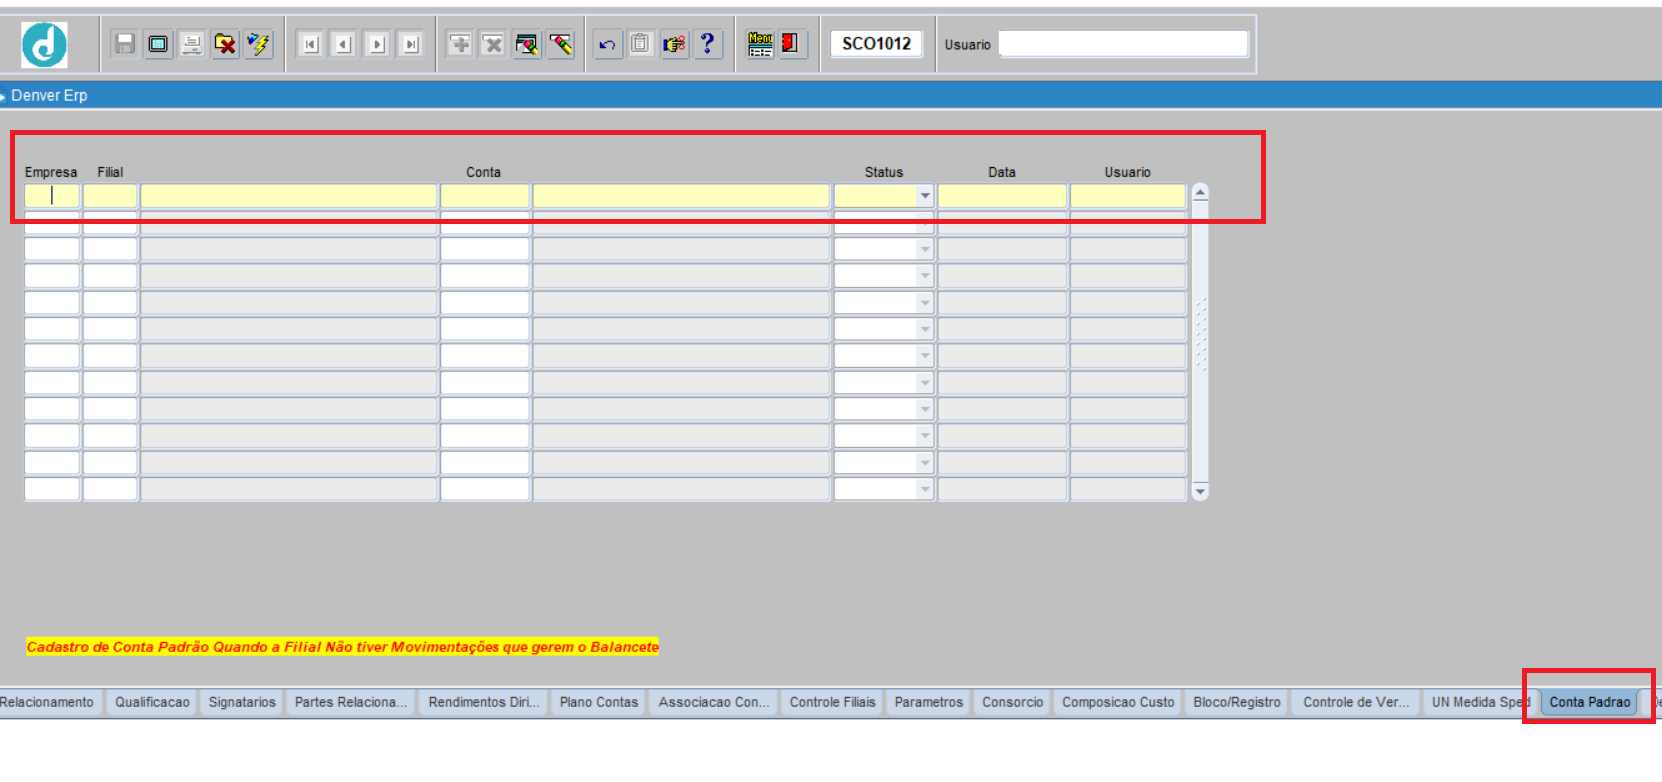Click the Save diskette icon in toolbar
1662x782 pixels.
coord(125,44)
